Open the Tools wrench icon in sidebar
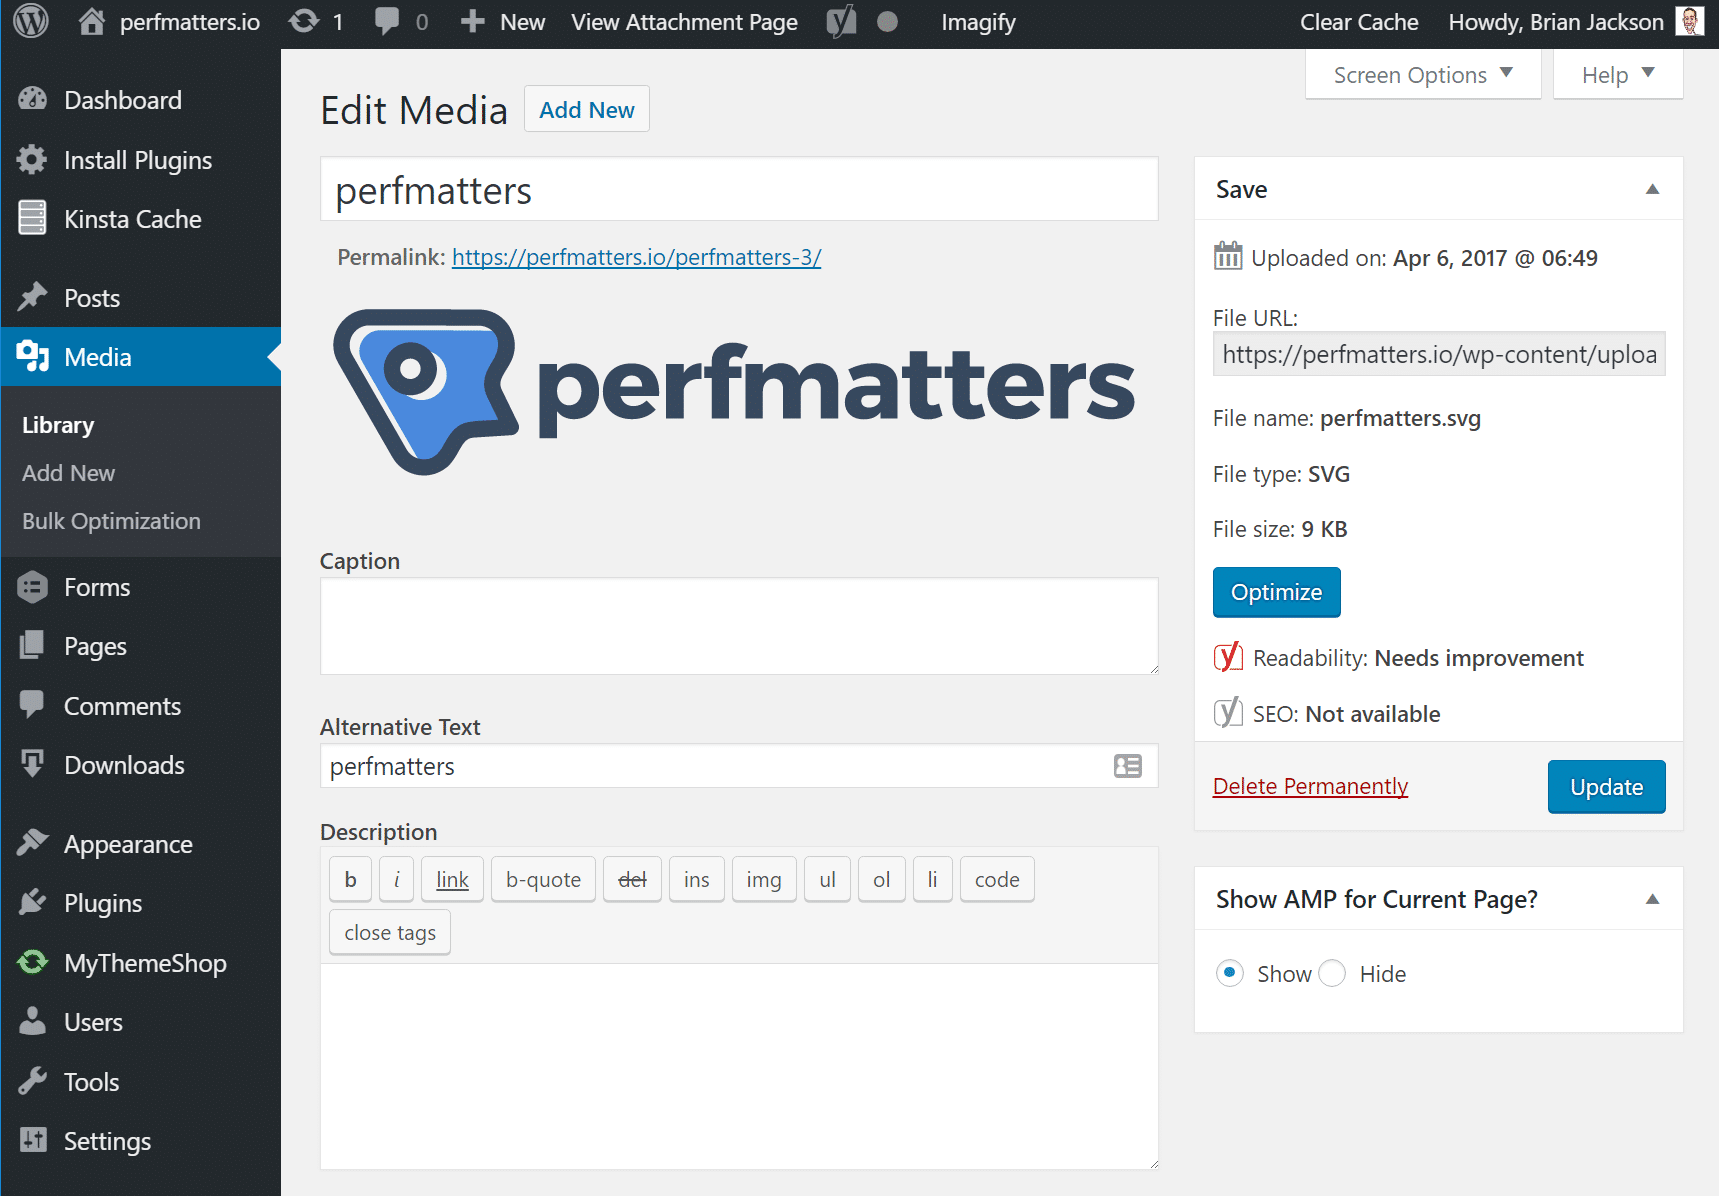1719x1196 pixels. pyautogui.click(x=33, y=1081)
